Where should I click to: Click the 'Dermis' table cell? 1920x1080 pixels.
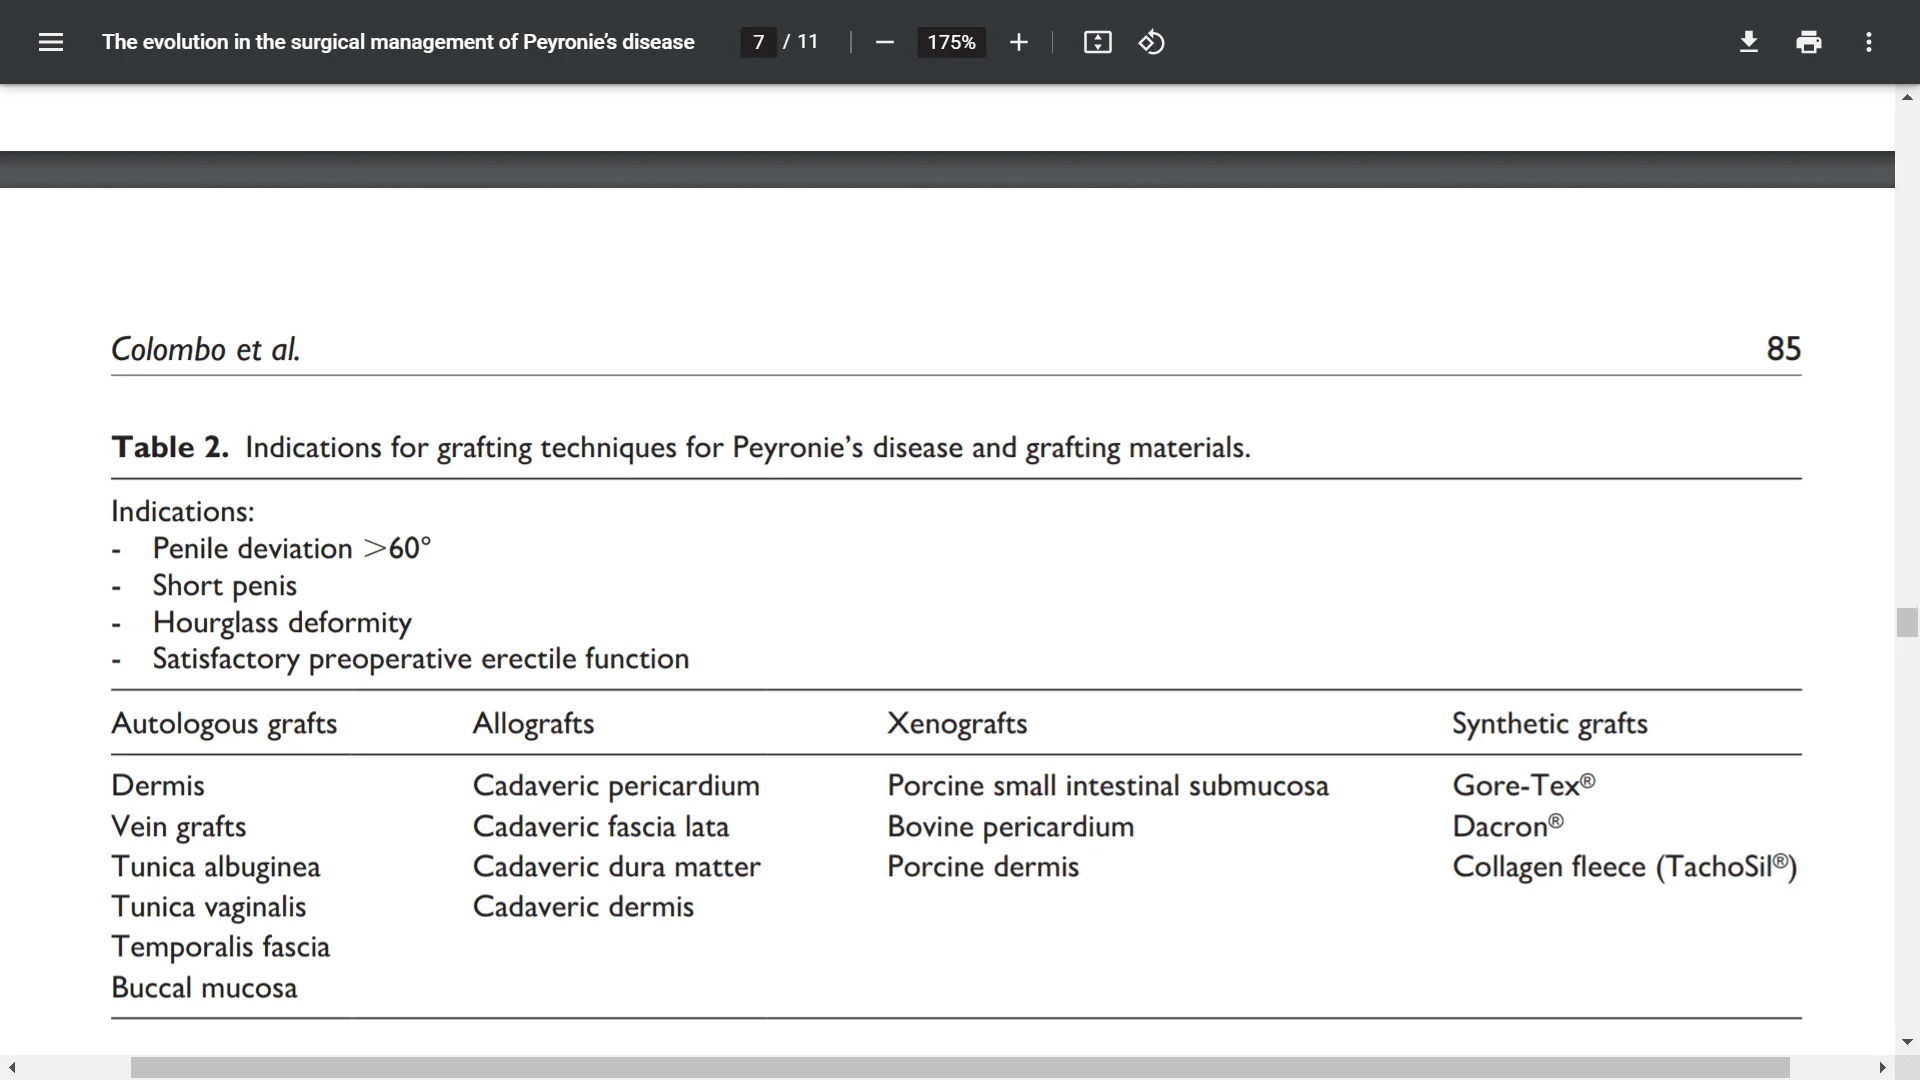[158, 785]
